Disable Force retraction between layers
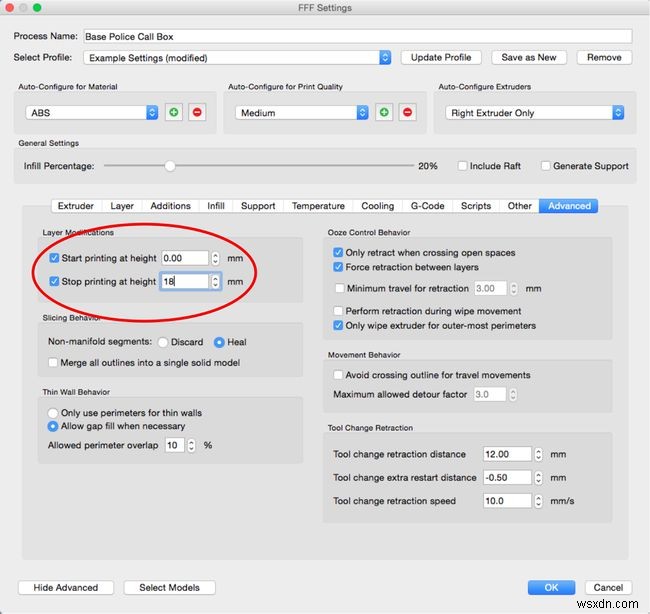Image resolution: width=650 pixels, height=614 pixels. click(x=338, y=267)
